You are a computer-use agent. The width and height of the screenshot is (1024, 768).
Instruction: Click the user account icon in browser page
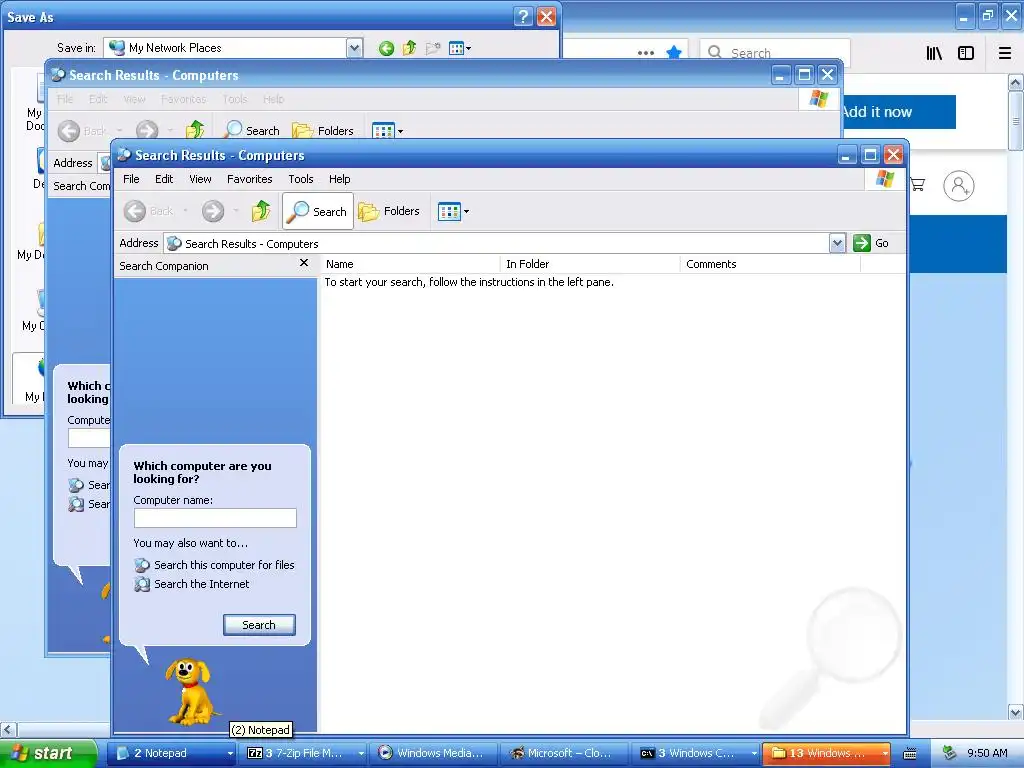(x=959, y=185)
